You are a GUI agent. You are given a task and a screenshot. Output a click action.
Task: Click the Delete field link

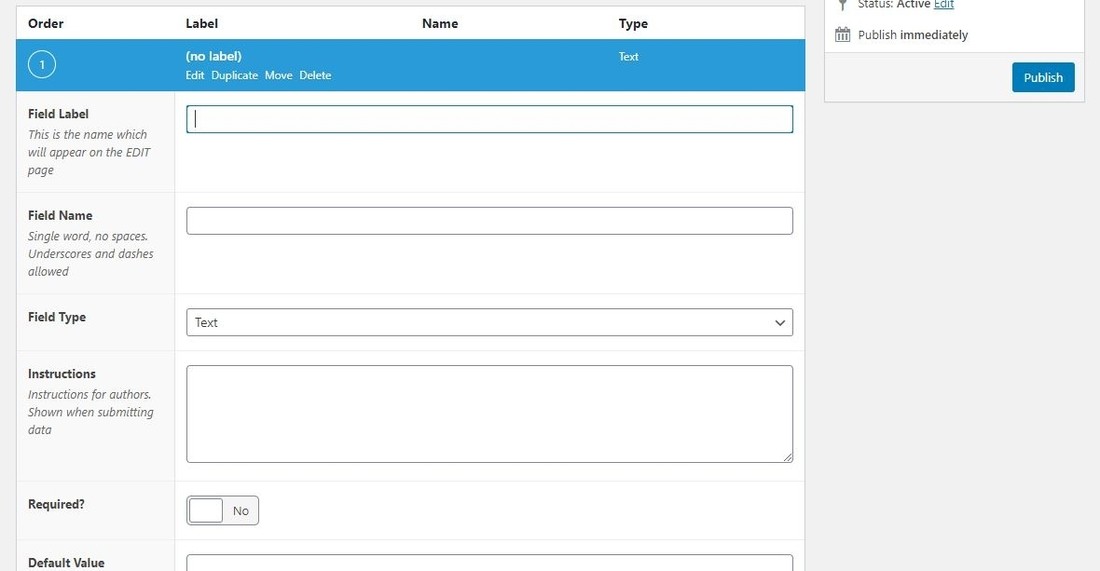(315, 75)
